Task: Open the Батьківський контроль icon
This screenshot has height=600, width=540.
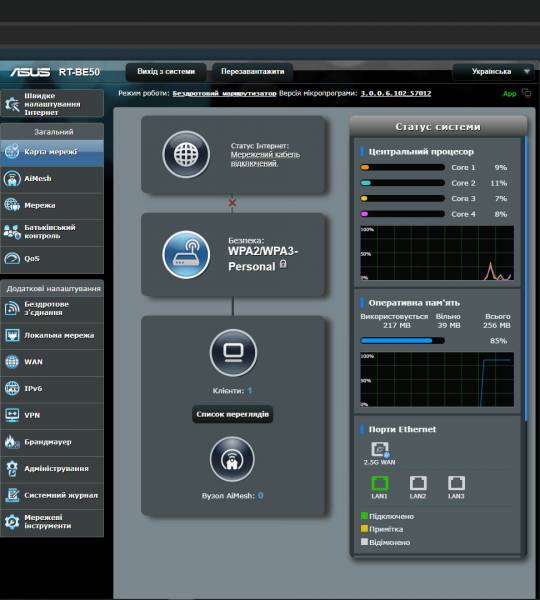Action: [x=12, y=232]
